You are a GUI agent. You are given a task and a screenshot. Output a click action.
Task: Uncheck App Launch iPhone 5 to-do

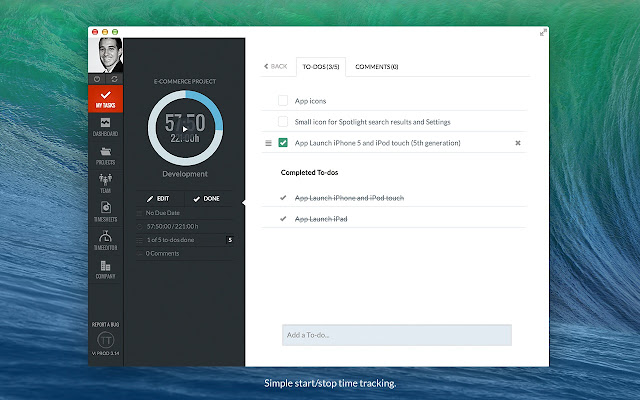tap(283, 142)
